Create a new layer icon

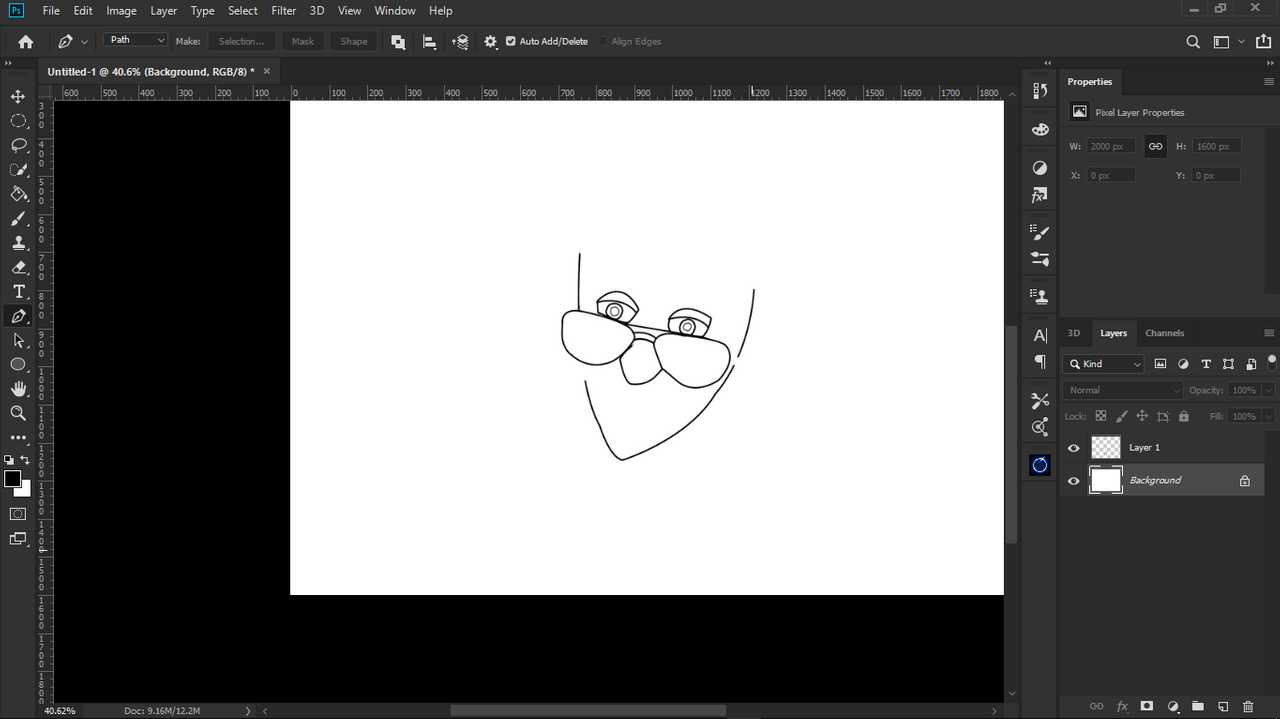[x=1222, y=706]
